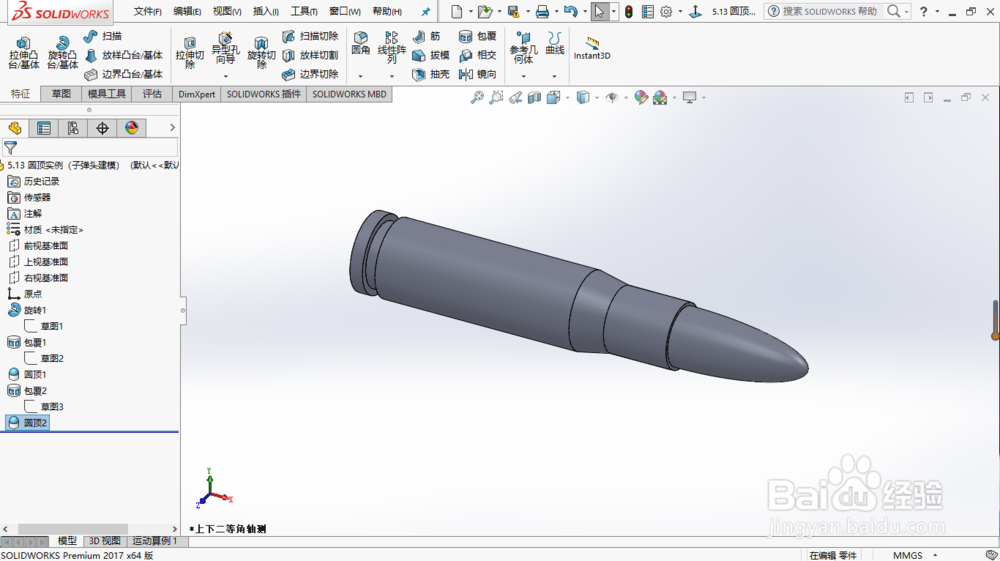Undo with the blue arrow icon
1000x561 pixels.
click(571, 11)
